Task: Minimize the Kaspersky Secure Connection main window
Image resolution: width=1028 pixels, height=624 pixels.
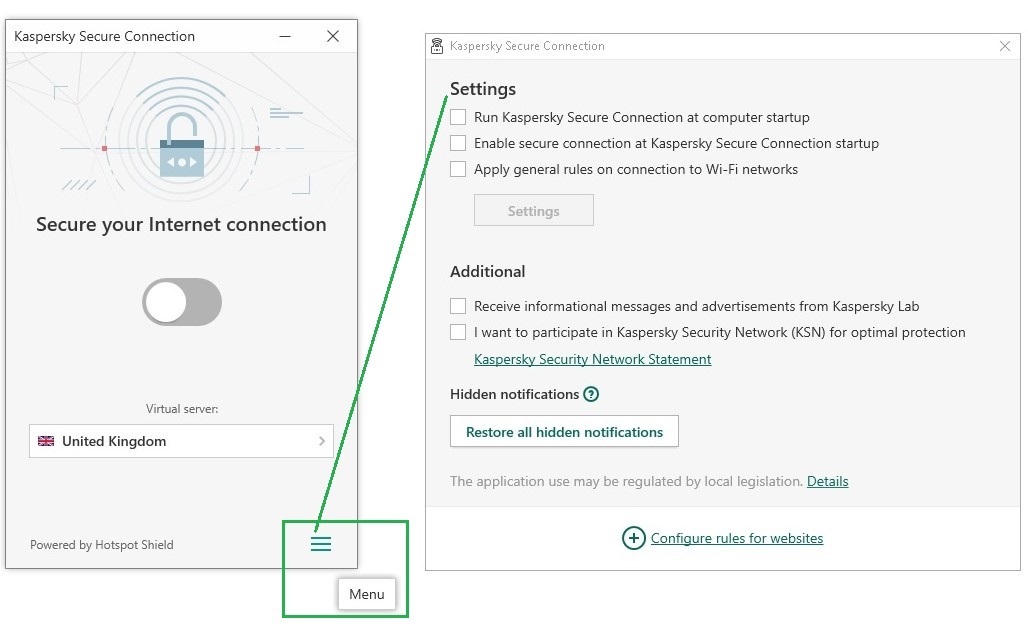Action: point(285,37)
